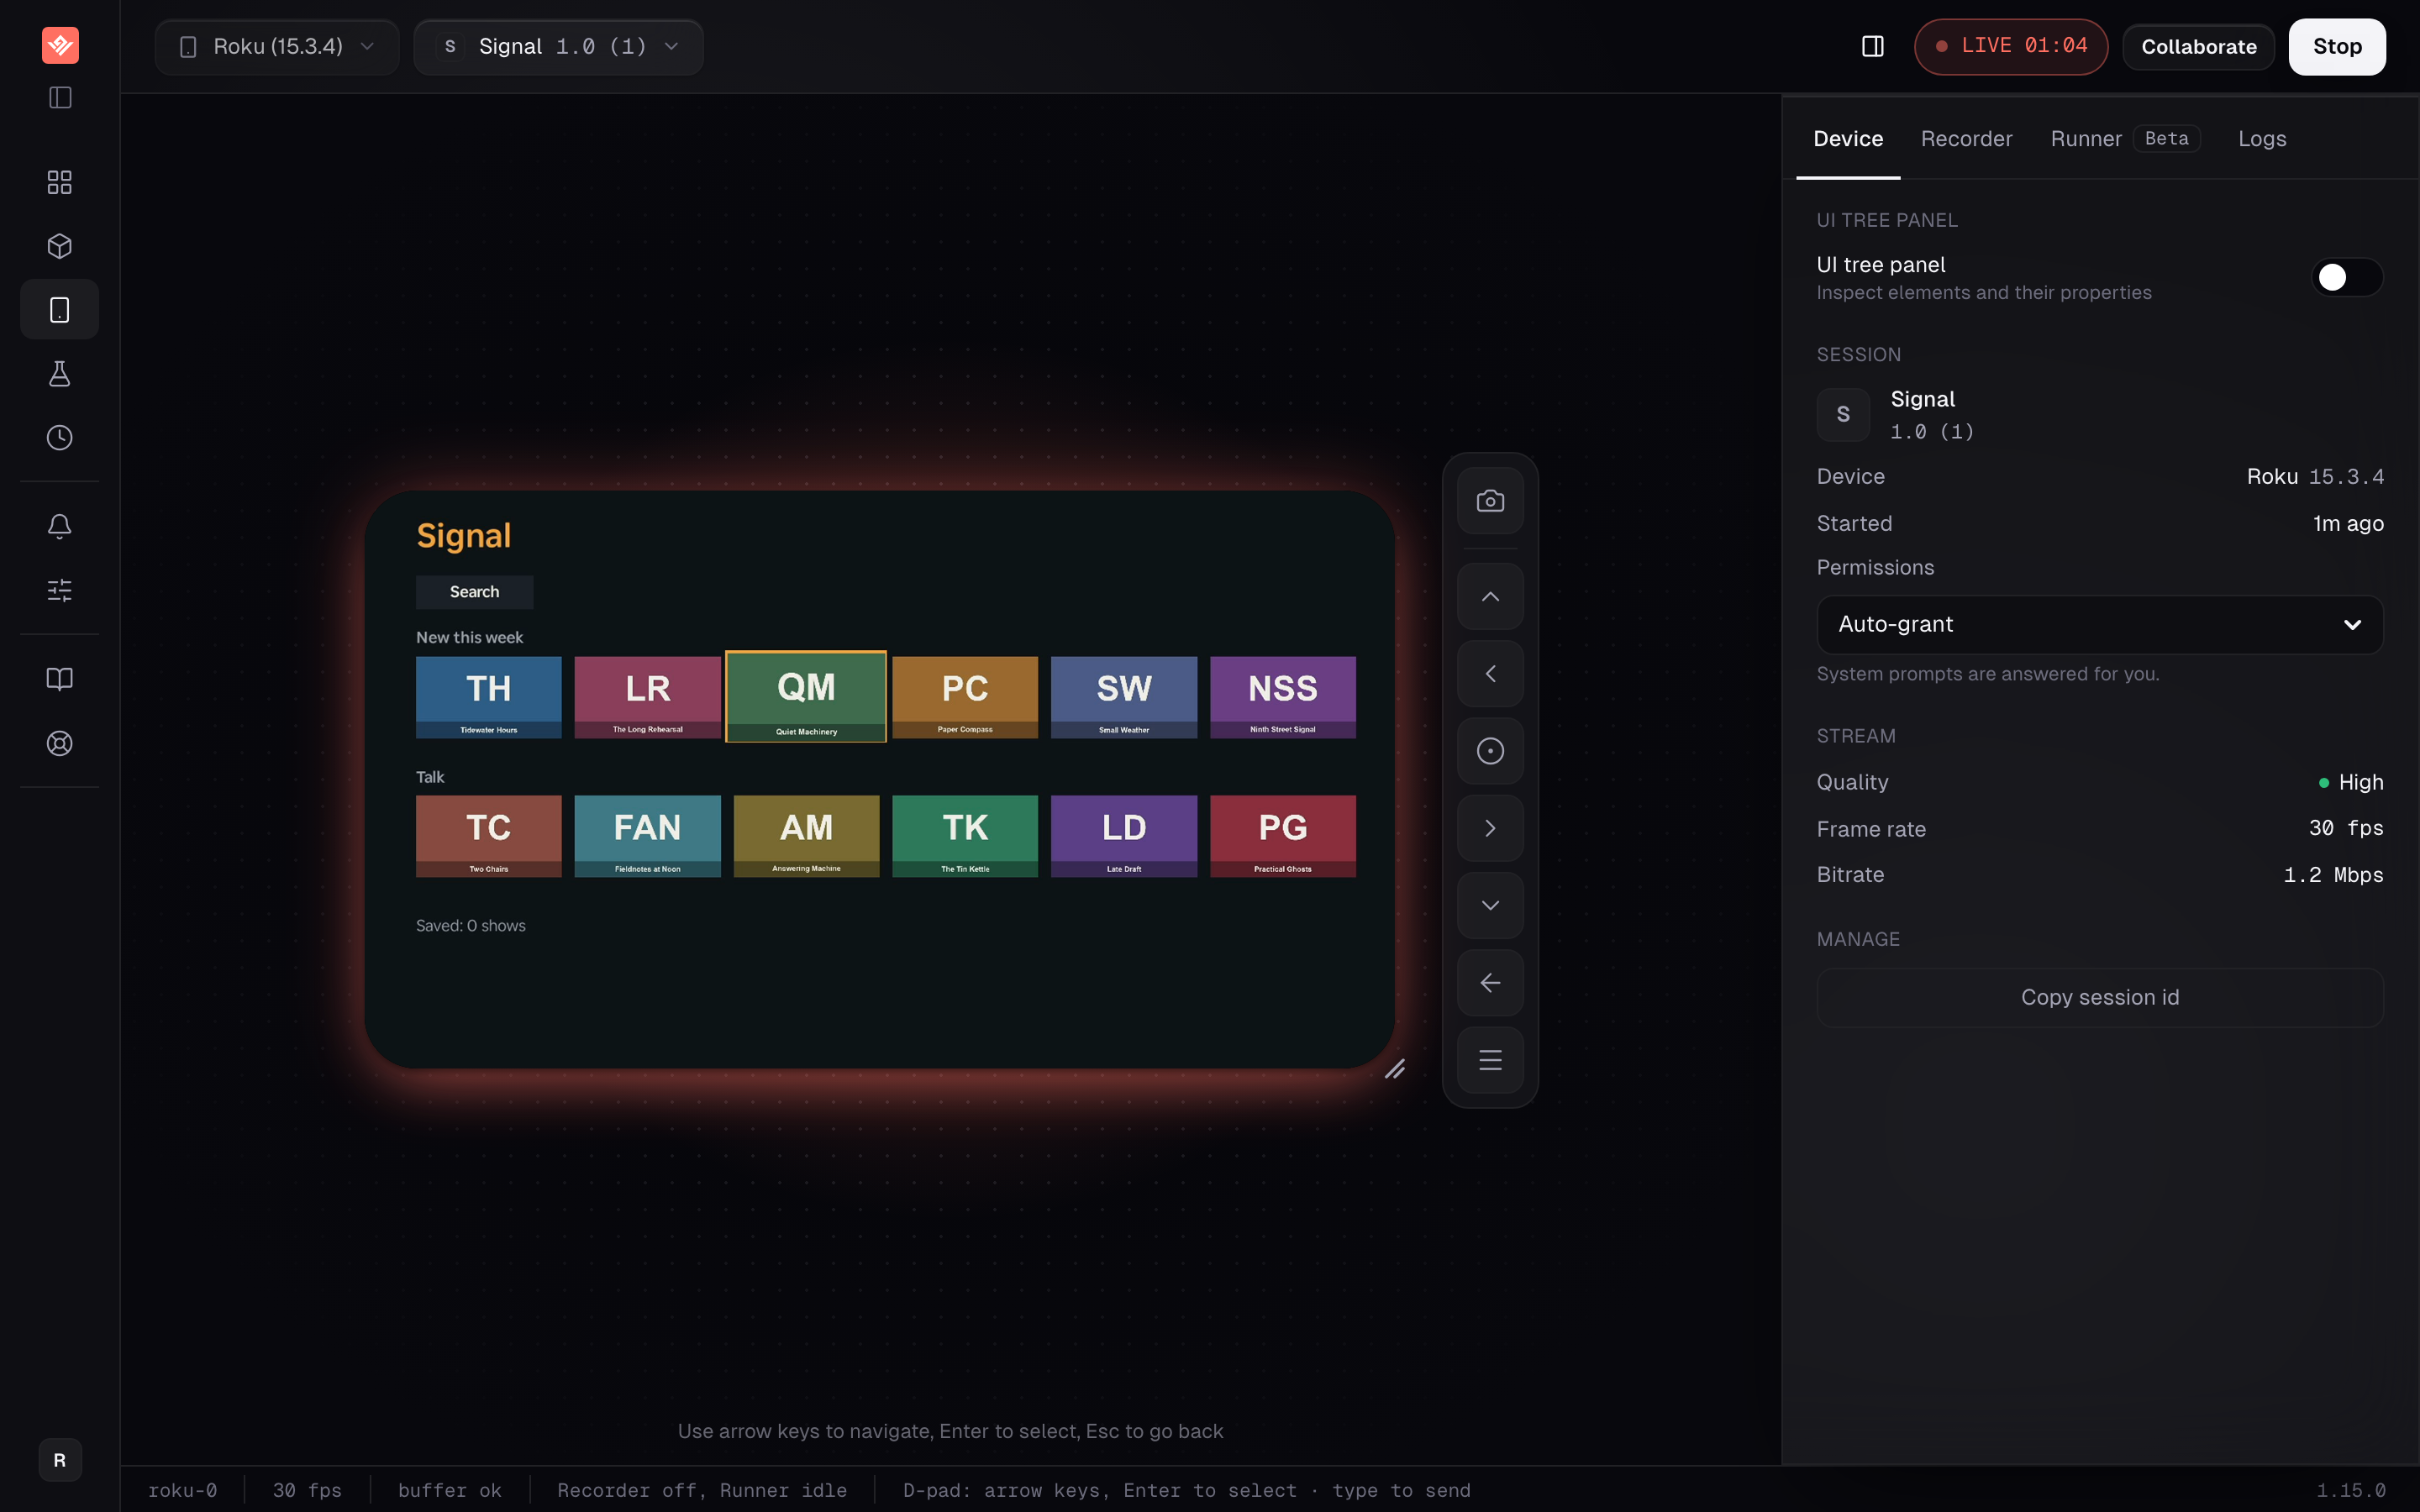Click the Search button in Signal app
Viewport: 2420px width, 1512px height.
[474, 592]
